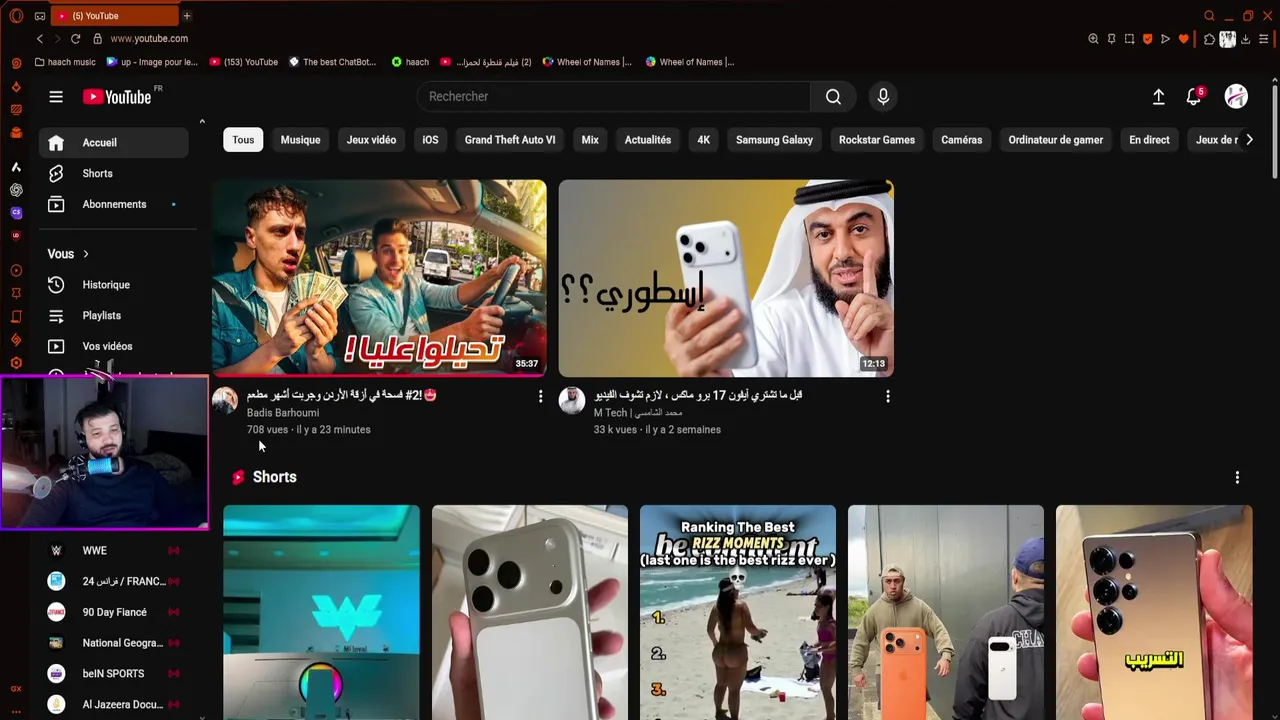1280x720 pixels.
Task: Open Al Jazeera Documentary channel
Action: point(113,705)
